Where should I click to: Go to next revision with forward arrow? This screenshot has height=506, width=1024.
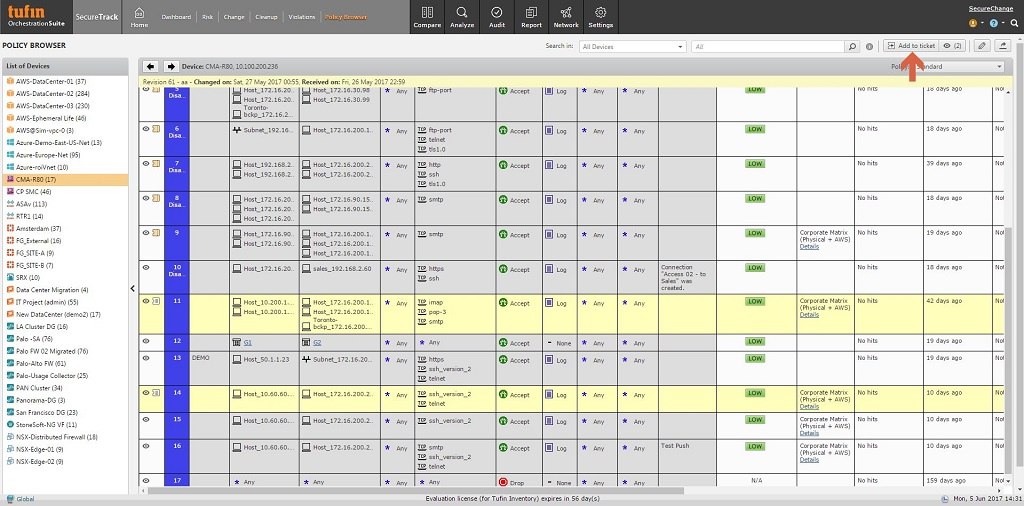point(170,66)
